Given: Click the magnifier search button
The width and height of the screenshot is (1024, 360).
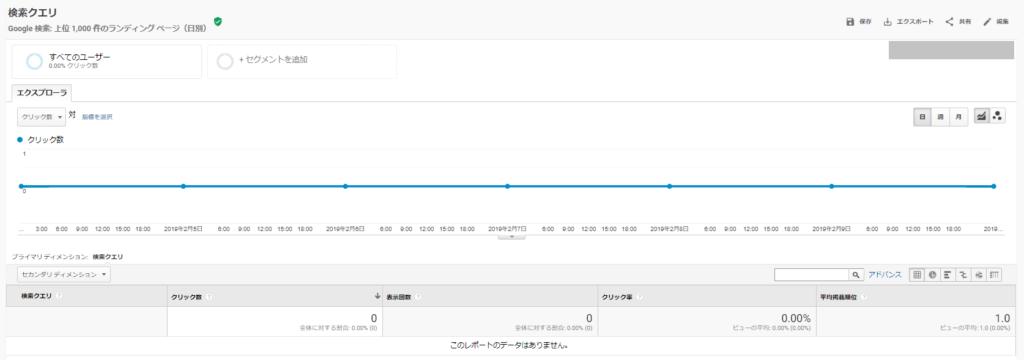Looking at the screenshot, I should click(x=856, y=275).
